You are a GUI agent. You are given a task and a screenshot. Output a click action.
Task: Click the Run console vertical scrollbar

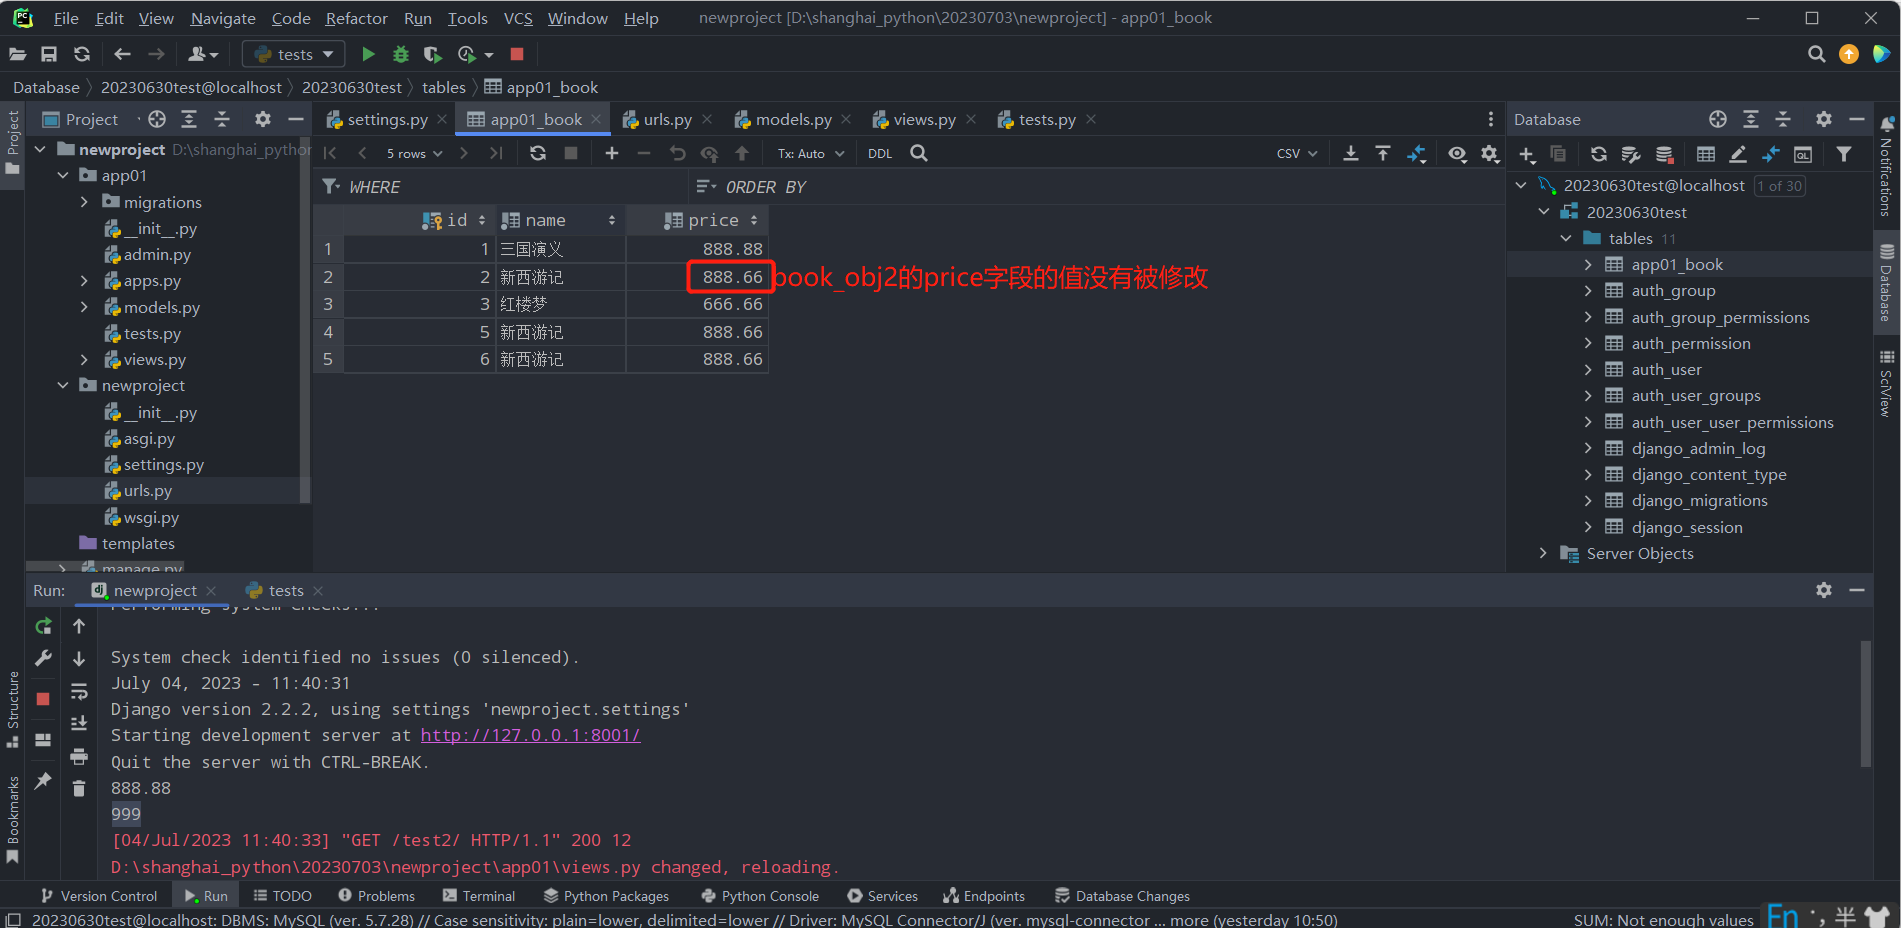click(1865, 704)
